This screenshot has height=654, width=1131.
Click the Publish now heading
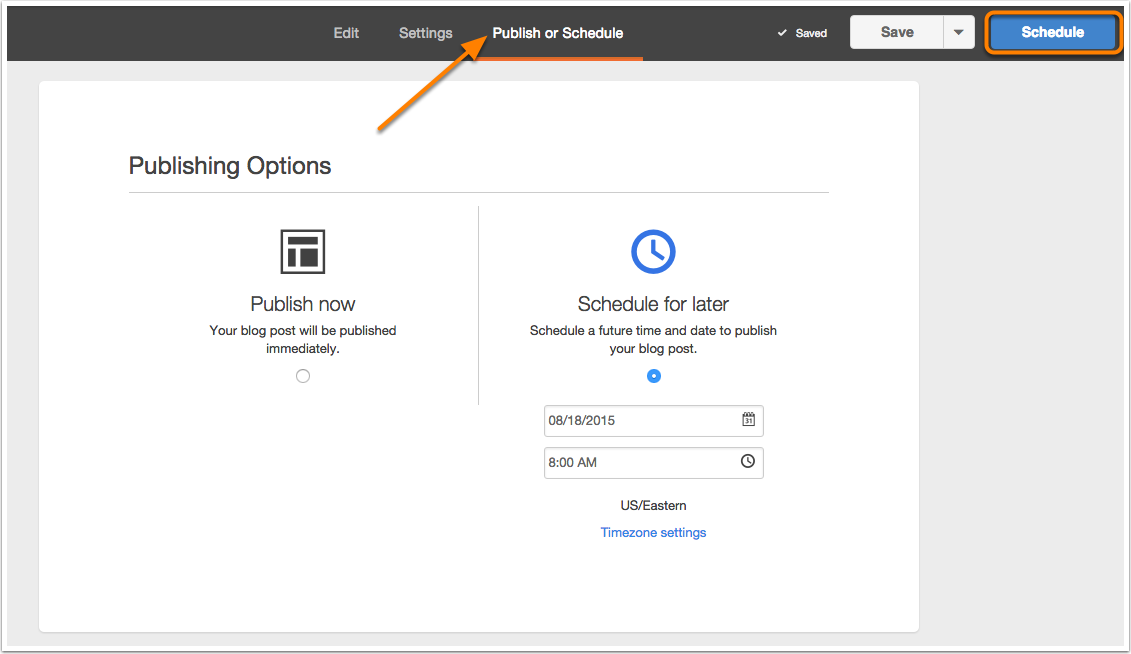coord(303,304)
